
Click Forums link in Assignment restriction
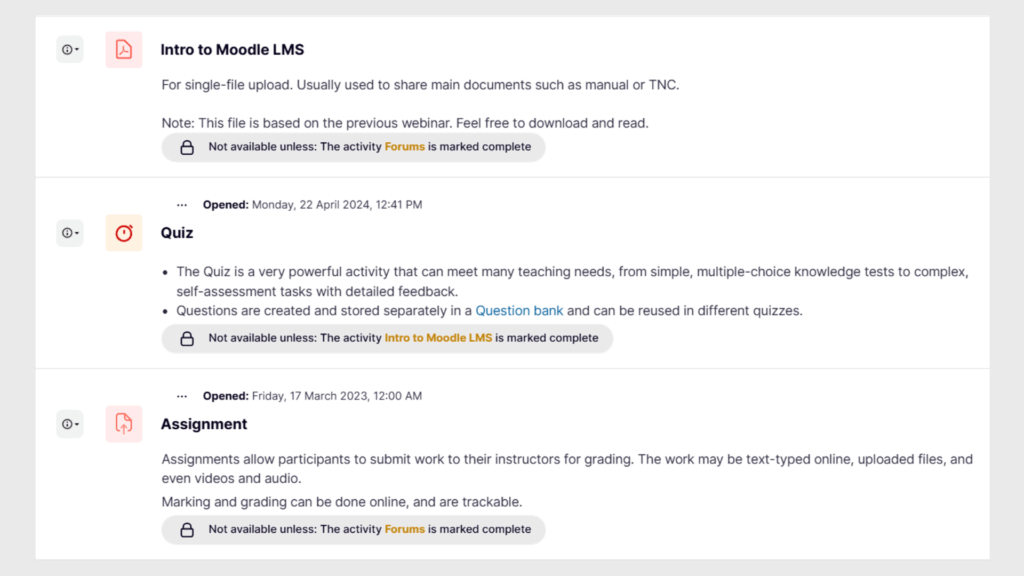(x=404, y=530)
